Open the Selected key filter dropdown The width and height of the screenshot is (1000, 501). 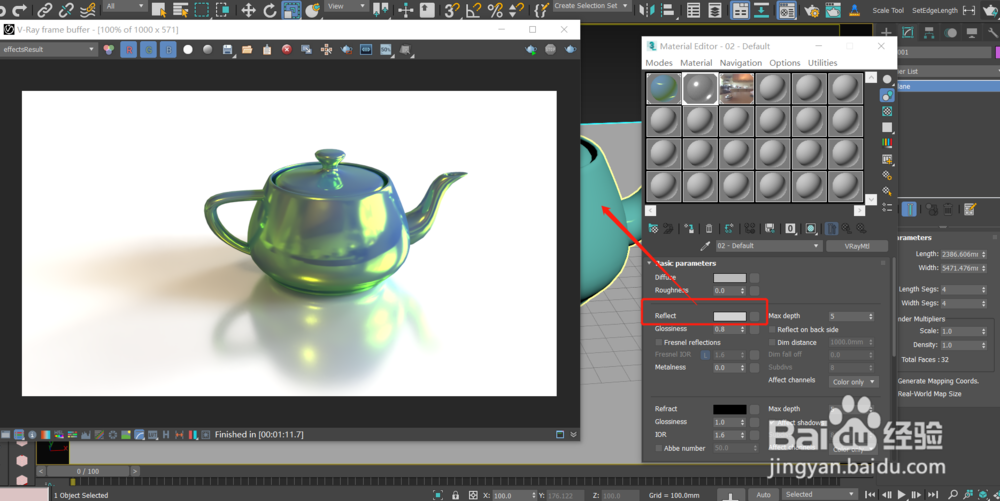coord(819,495)
